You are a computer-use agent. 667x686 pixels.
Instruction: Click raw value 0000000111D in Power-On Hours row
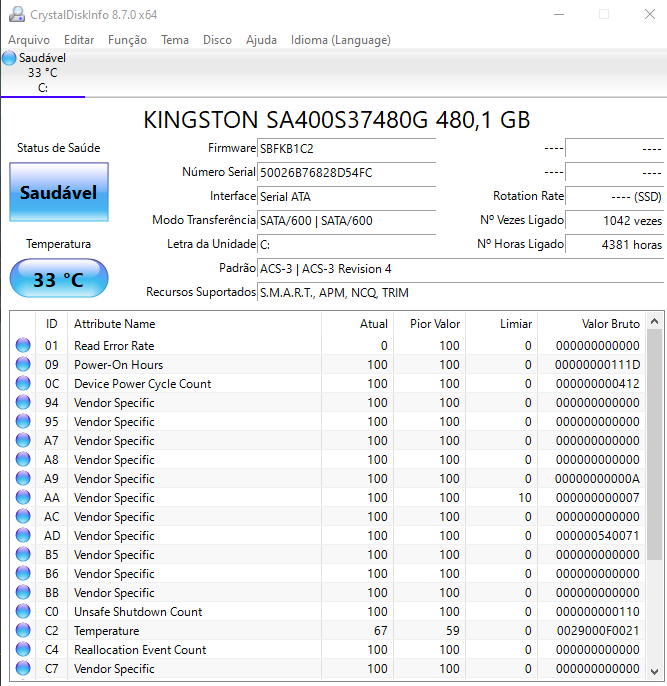(x=597, y=364)
